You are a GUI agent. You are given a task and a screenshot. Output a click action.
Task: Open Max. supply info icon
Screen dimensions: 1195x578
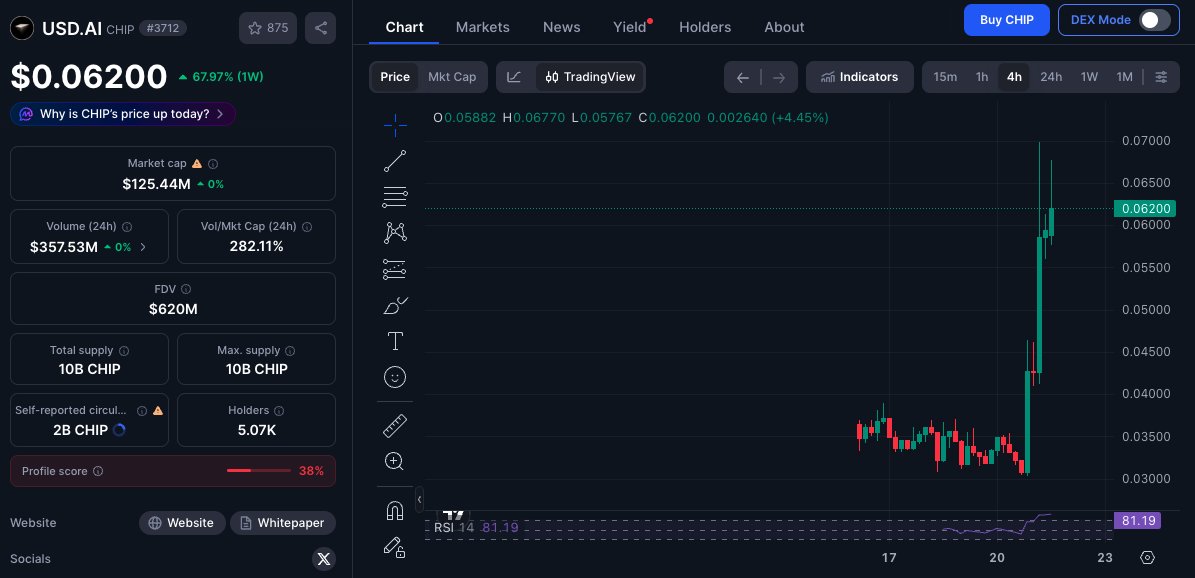click(290, 351)
